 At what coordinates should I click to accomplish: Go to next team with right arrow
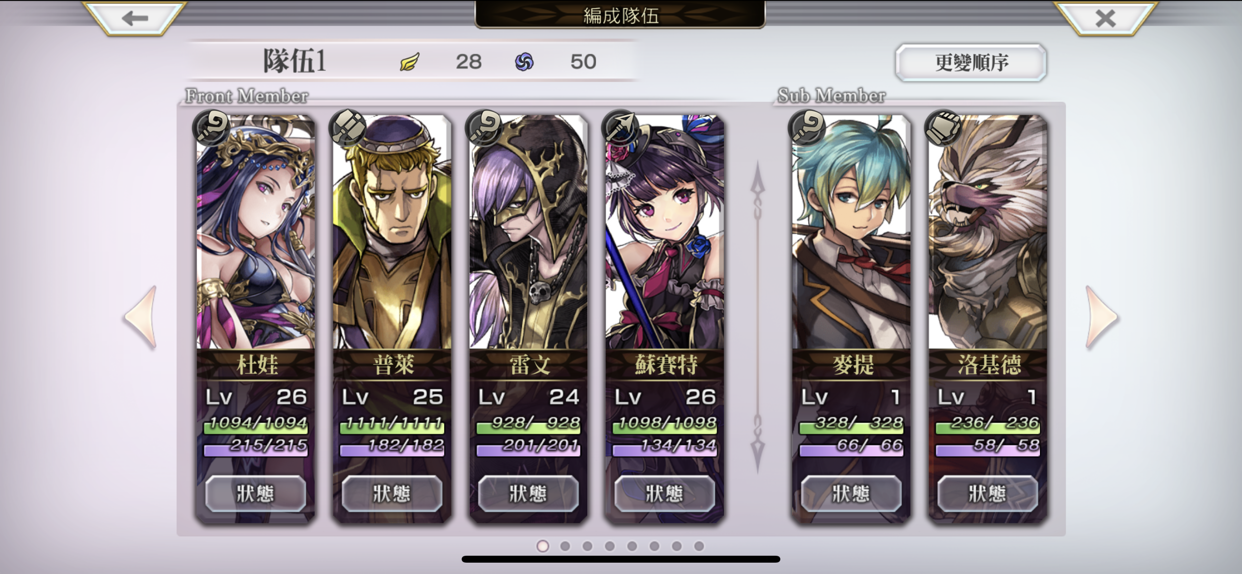click(x=1102, y=318)
